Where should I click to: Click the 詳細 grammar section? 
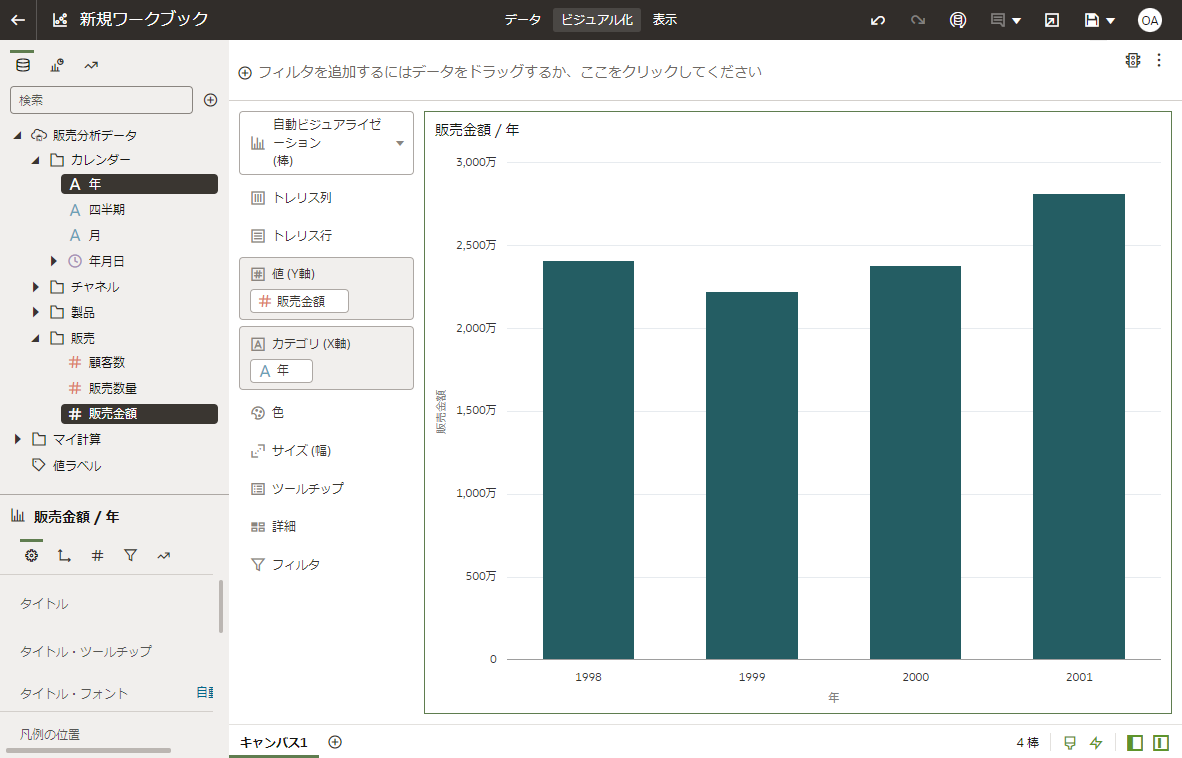tap(326, 526)
